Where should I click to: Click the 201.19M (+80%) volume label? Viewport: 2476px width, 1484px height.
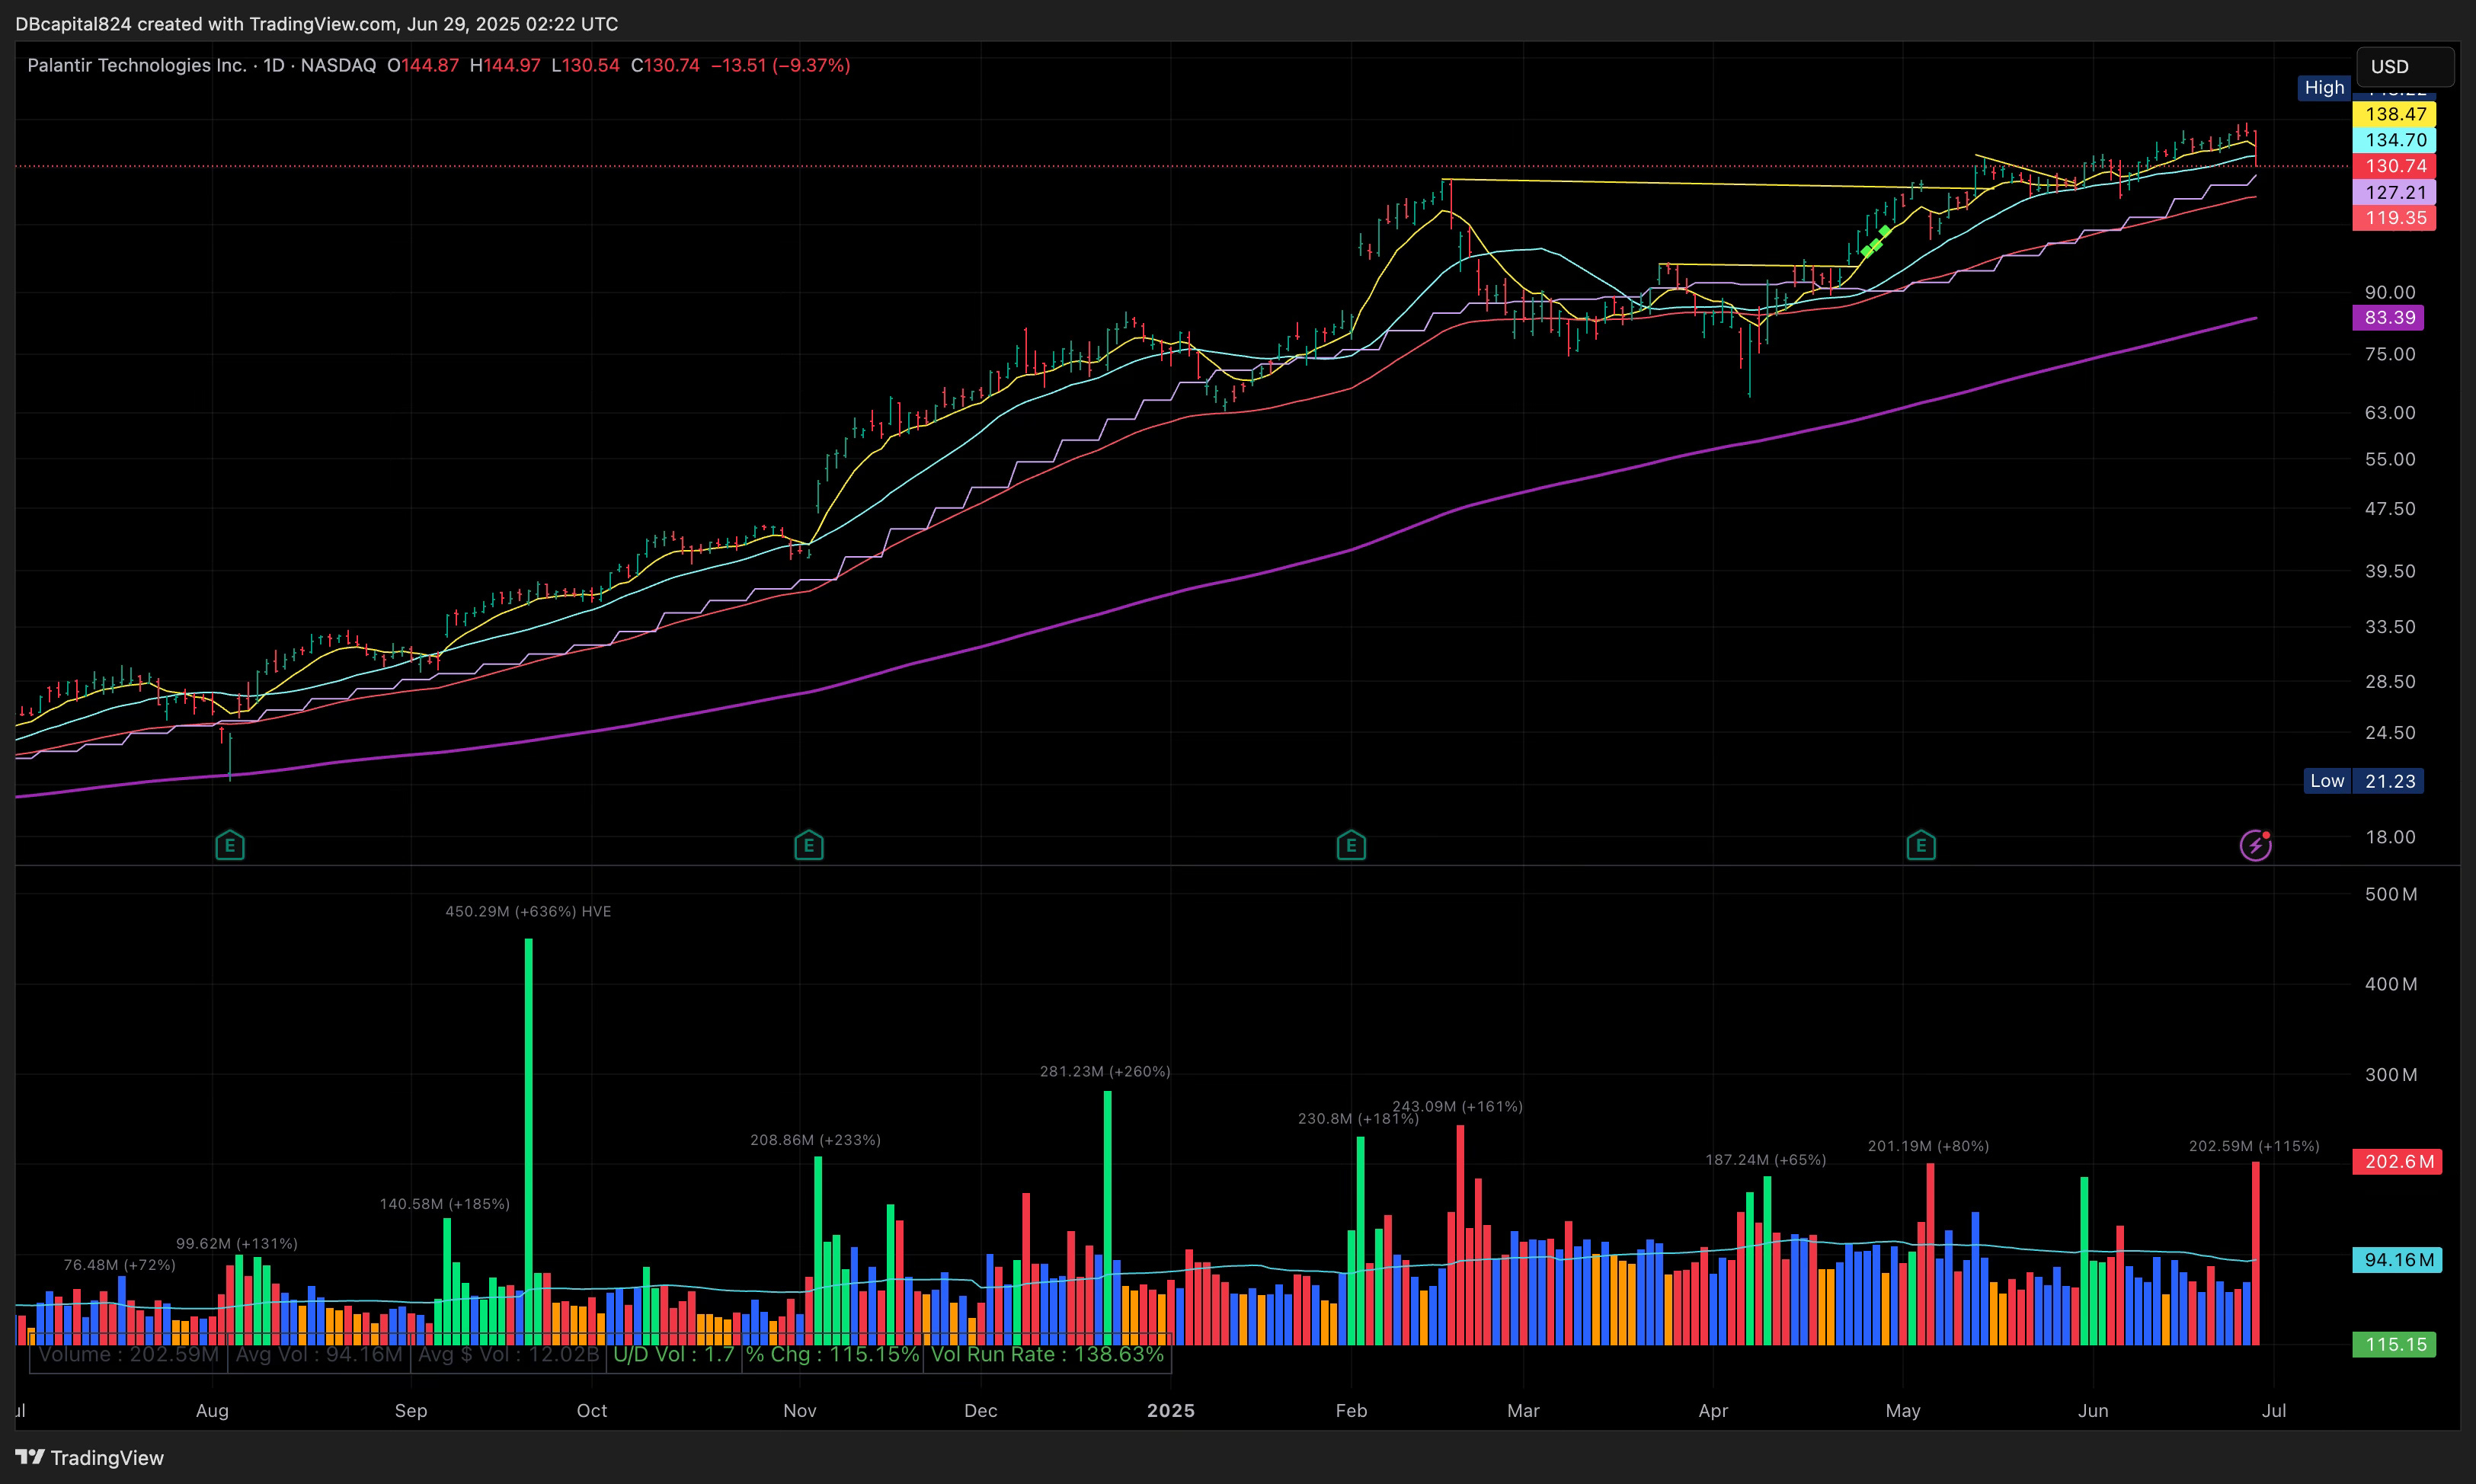1928,1146
